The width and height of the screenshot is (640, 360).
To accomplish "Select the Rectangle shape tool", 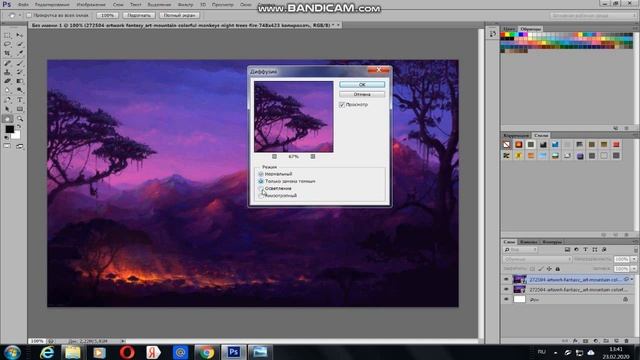I will [x=20, y=109].
